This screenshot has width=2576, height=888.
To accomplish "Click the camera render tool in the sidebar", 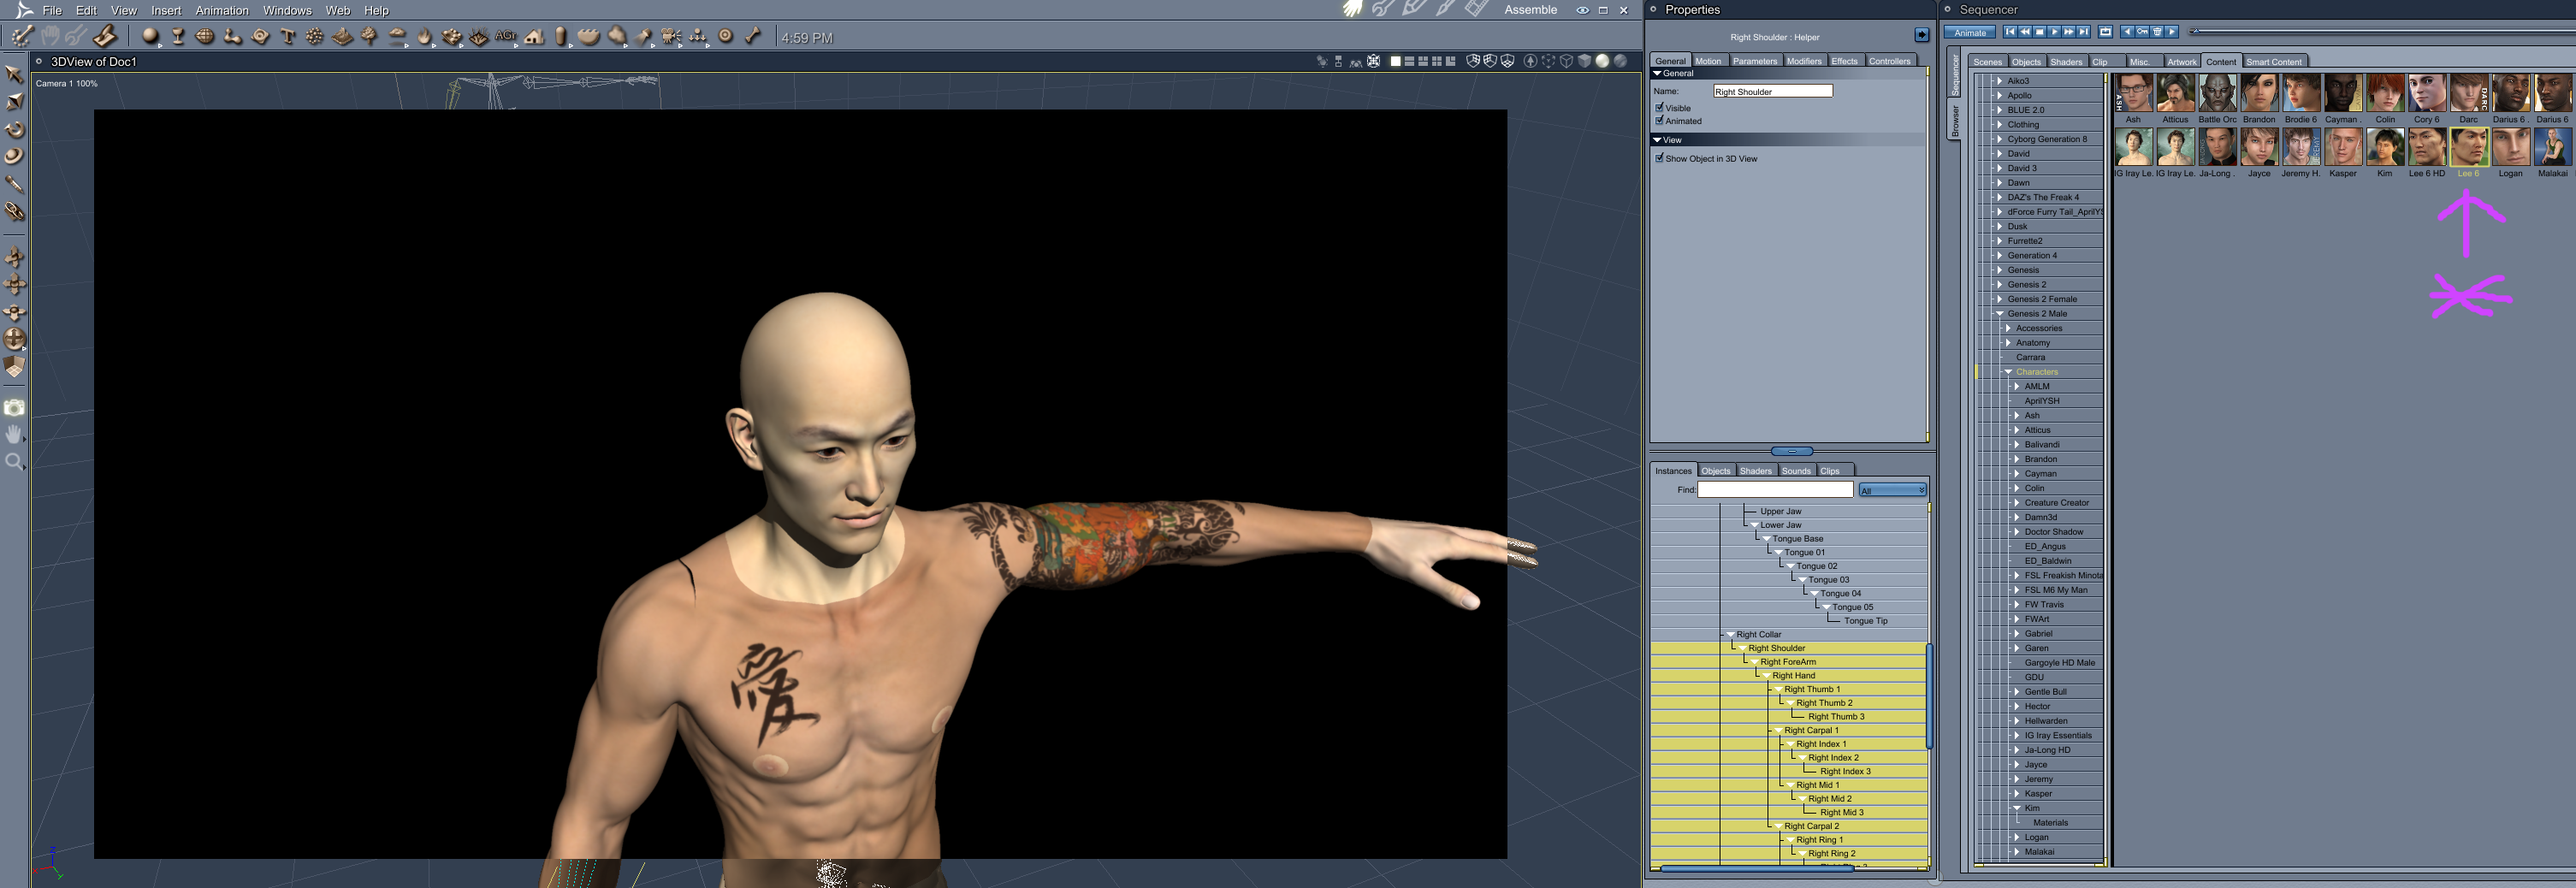I will click(15, 408).
